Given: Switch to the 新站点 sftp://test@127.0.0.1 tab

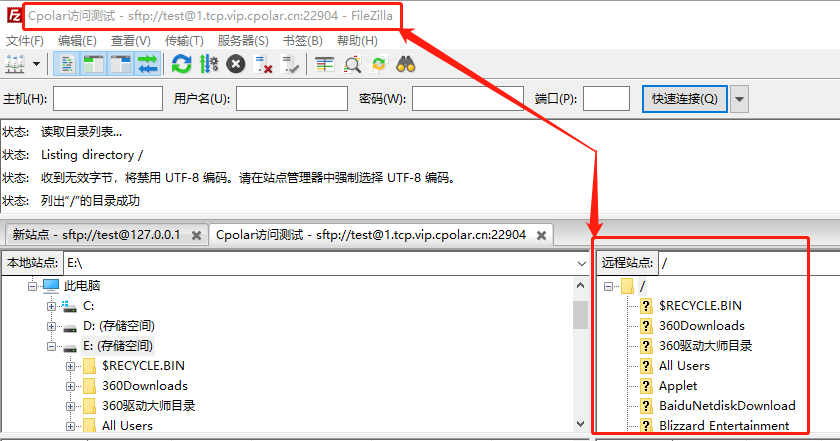Looking at the screenshot, I should click(x=96, y=235).
